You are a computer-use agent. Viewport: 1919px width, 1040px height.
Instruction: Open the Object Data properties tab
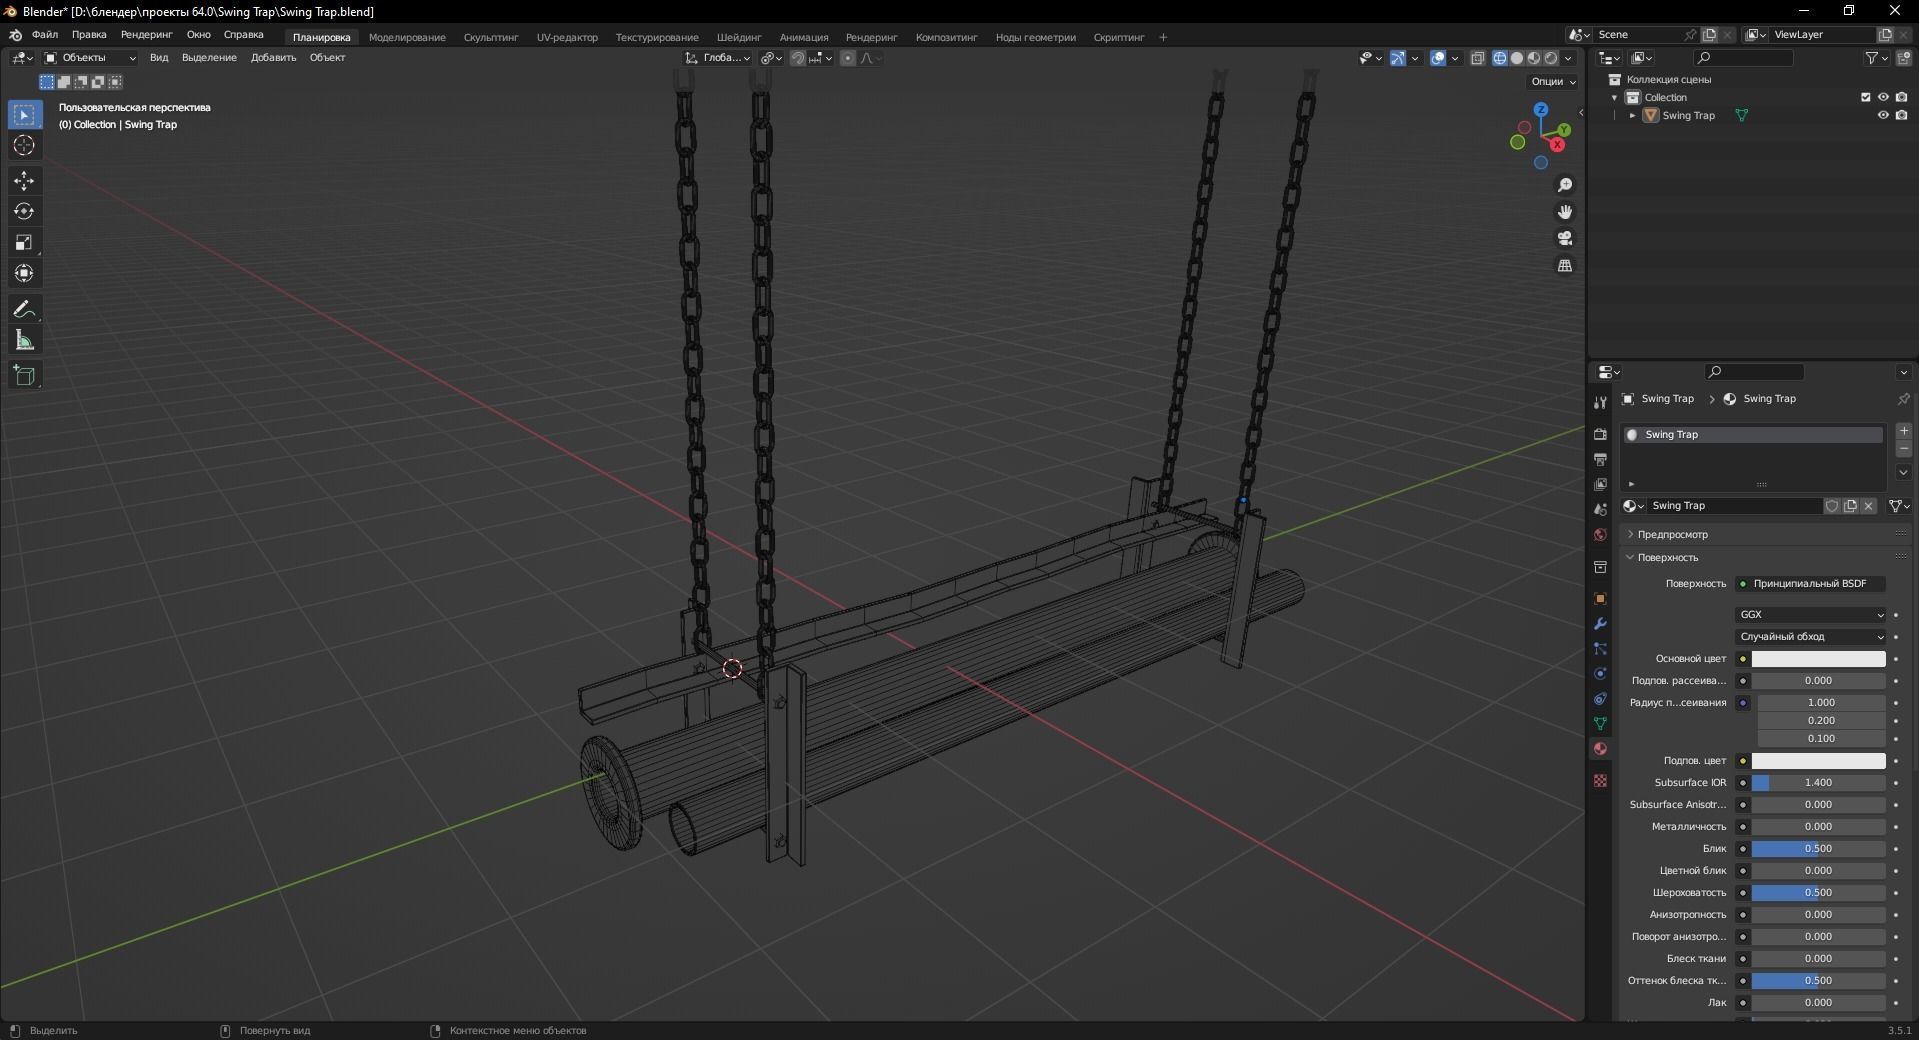[x=1600, y=723]
